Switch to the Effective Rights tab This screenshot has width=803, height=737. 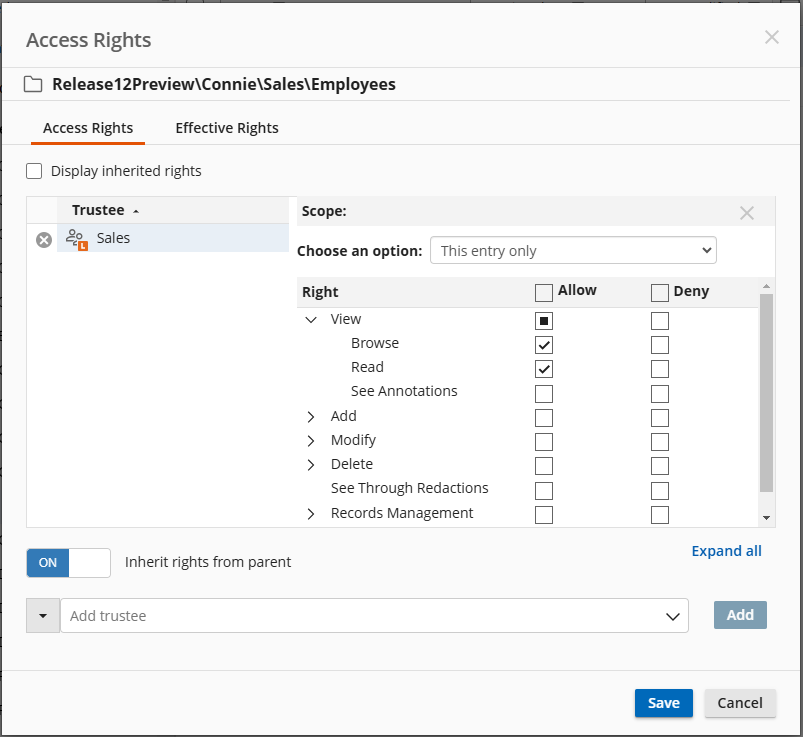[227, 128]
